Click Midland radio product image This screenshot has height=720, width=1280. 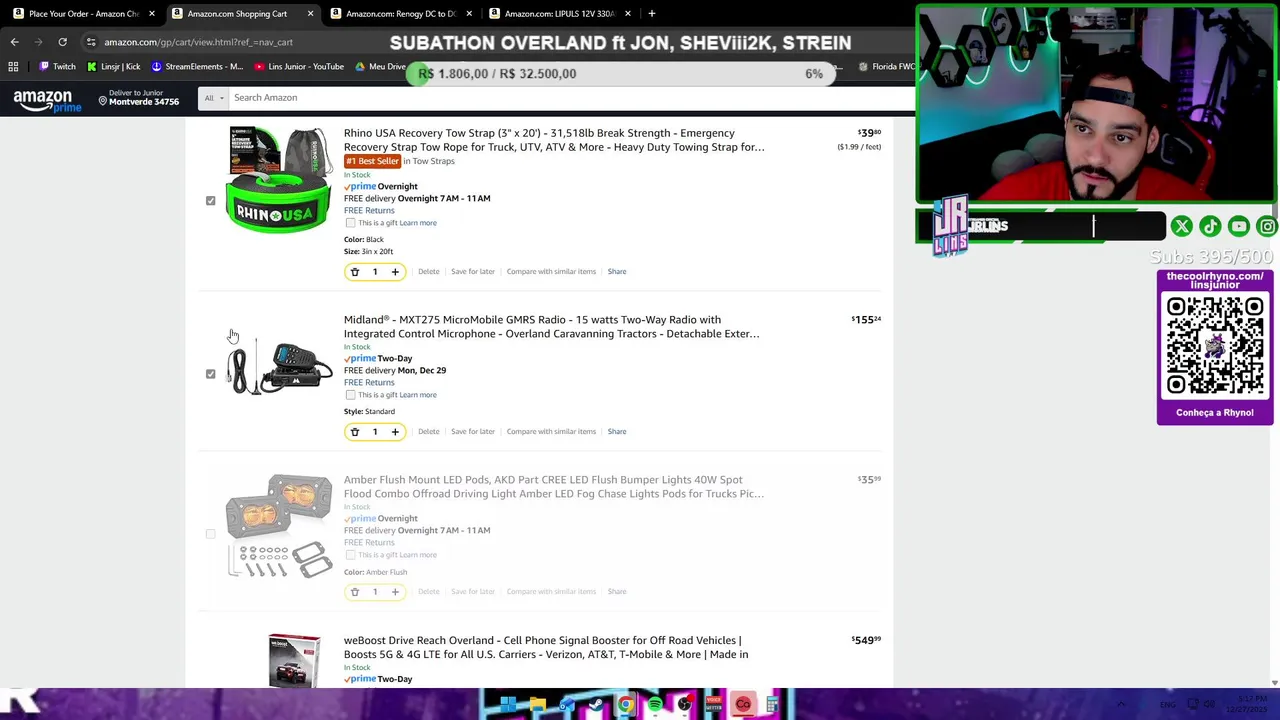pos(279,367)
